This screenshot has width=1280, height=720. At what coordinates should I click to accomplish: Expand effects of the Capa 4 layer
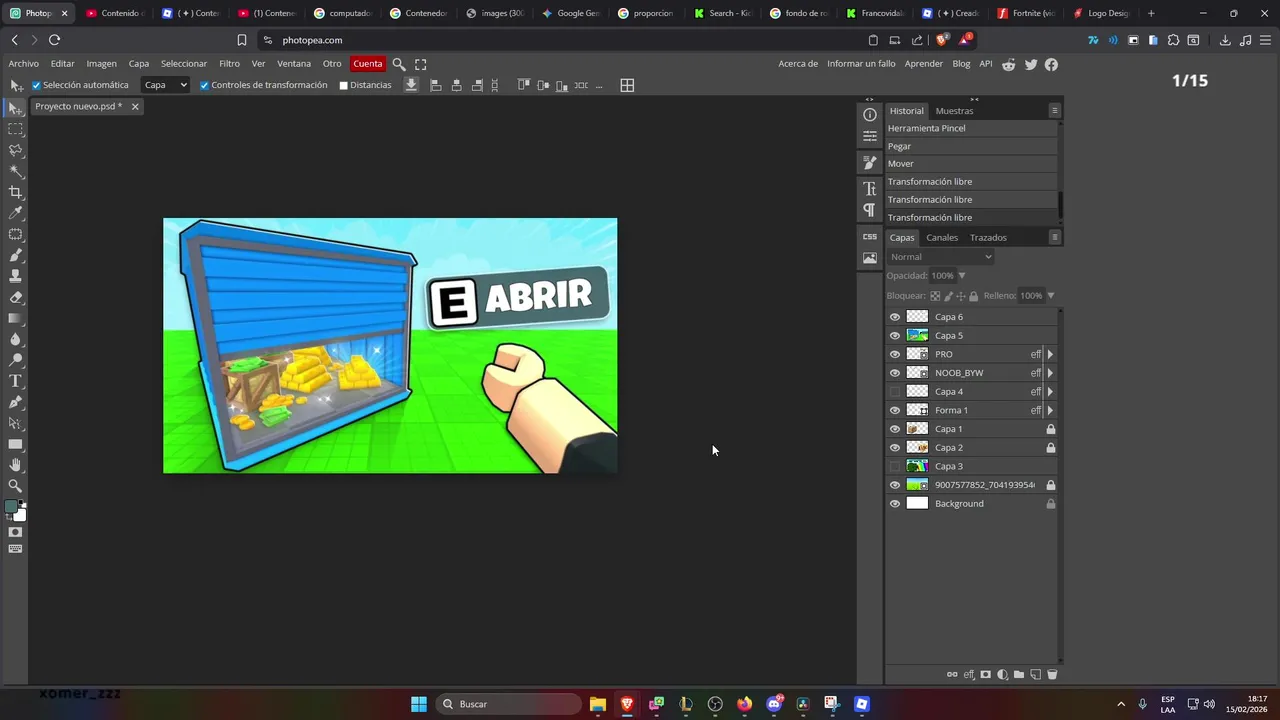coord(1050,392)
